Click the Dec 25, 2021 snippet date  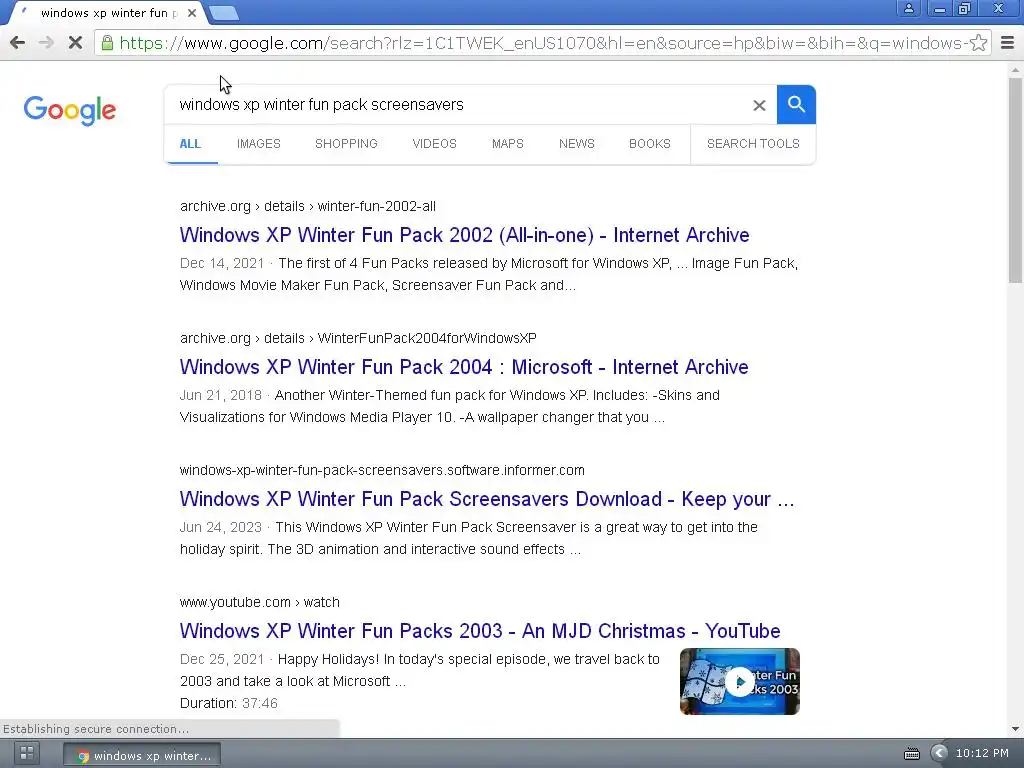[222, 659]
